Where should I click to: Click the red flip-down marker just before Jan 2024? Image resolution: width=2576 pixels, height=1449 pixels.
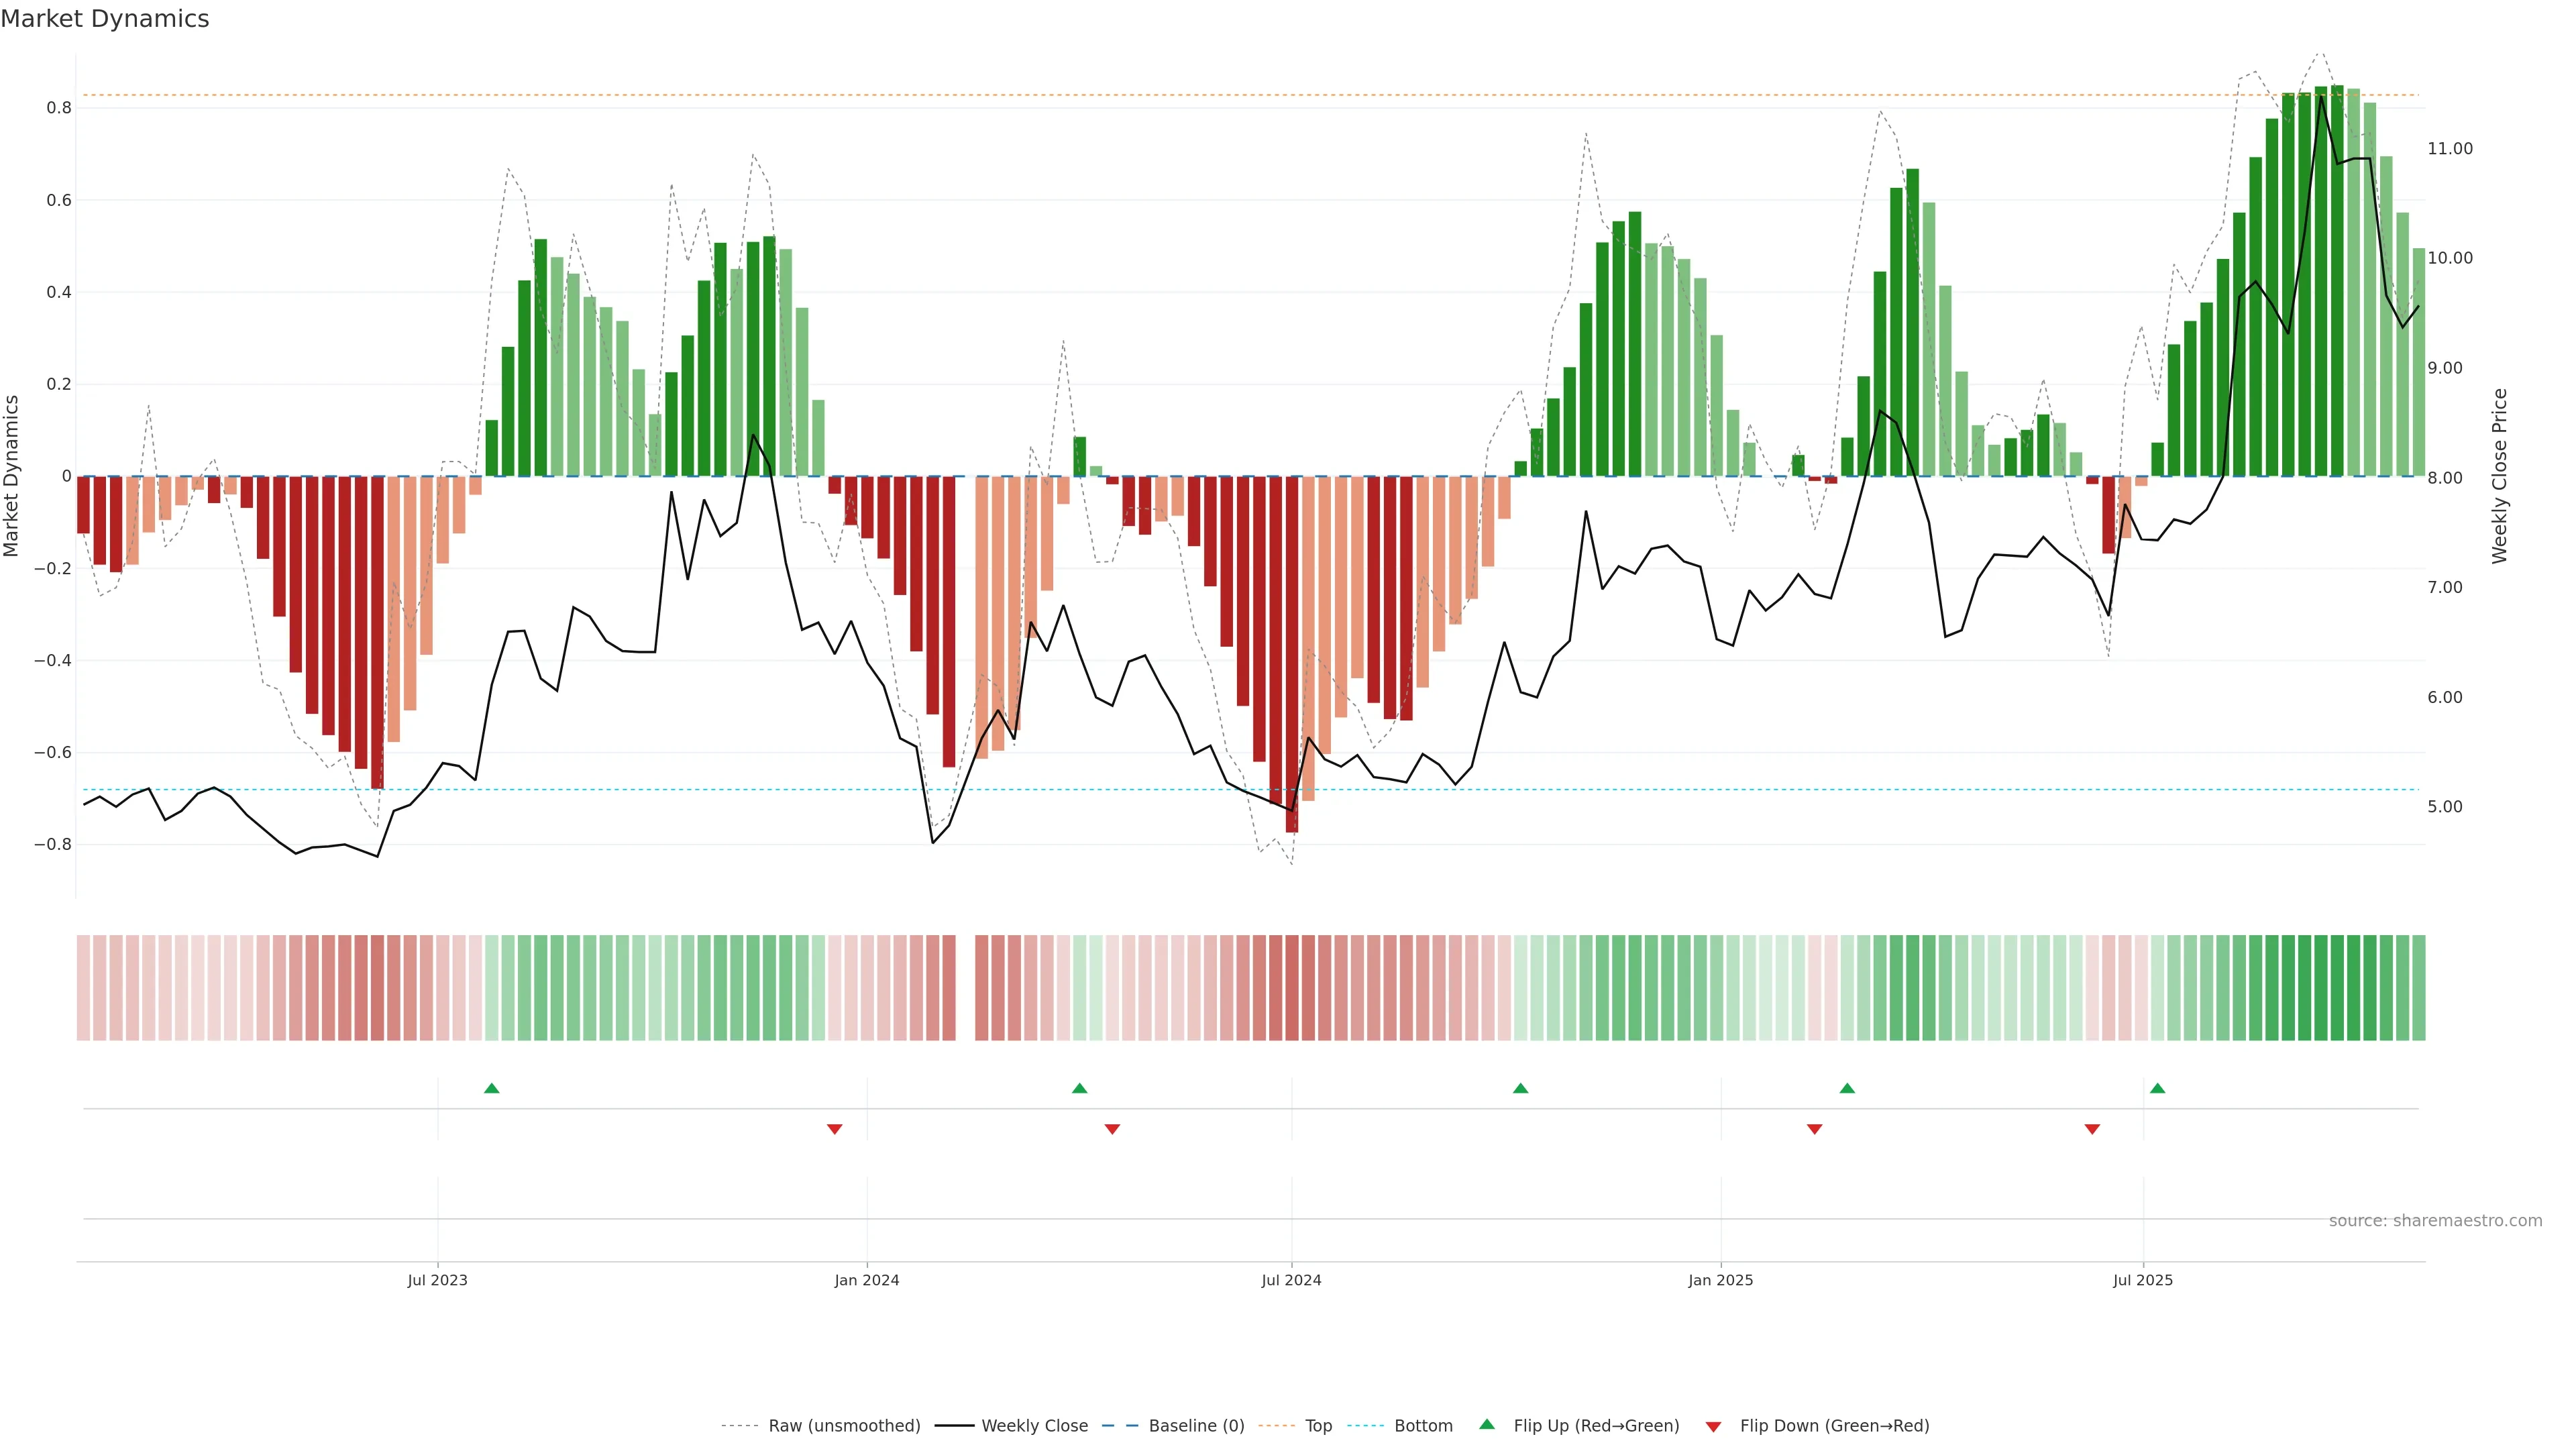(x=834, y=1129)
